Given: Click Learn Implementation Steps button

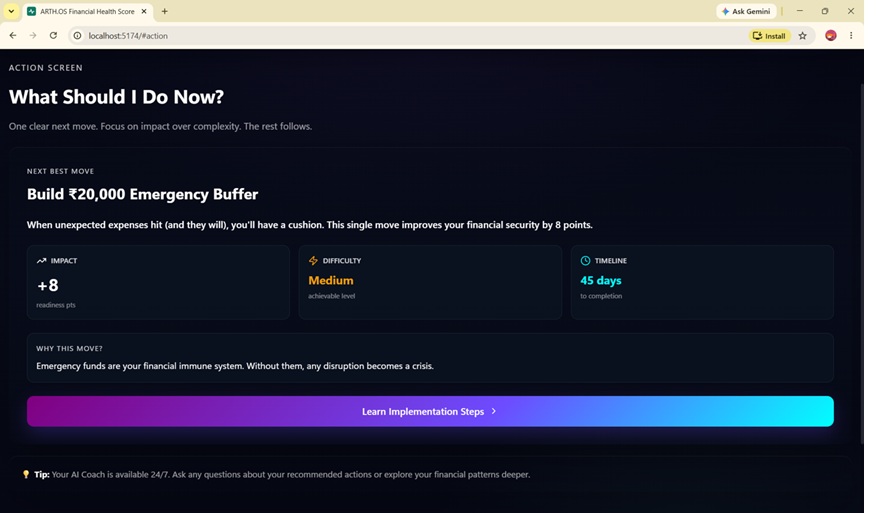Looking at the screenshot, I should point(430,411).
